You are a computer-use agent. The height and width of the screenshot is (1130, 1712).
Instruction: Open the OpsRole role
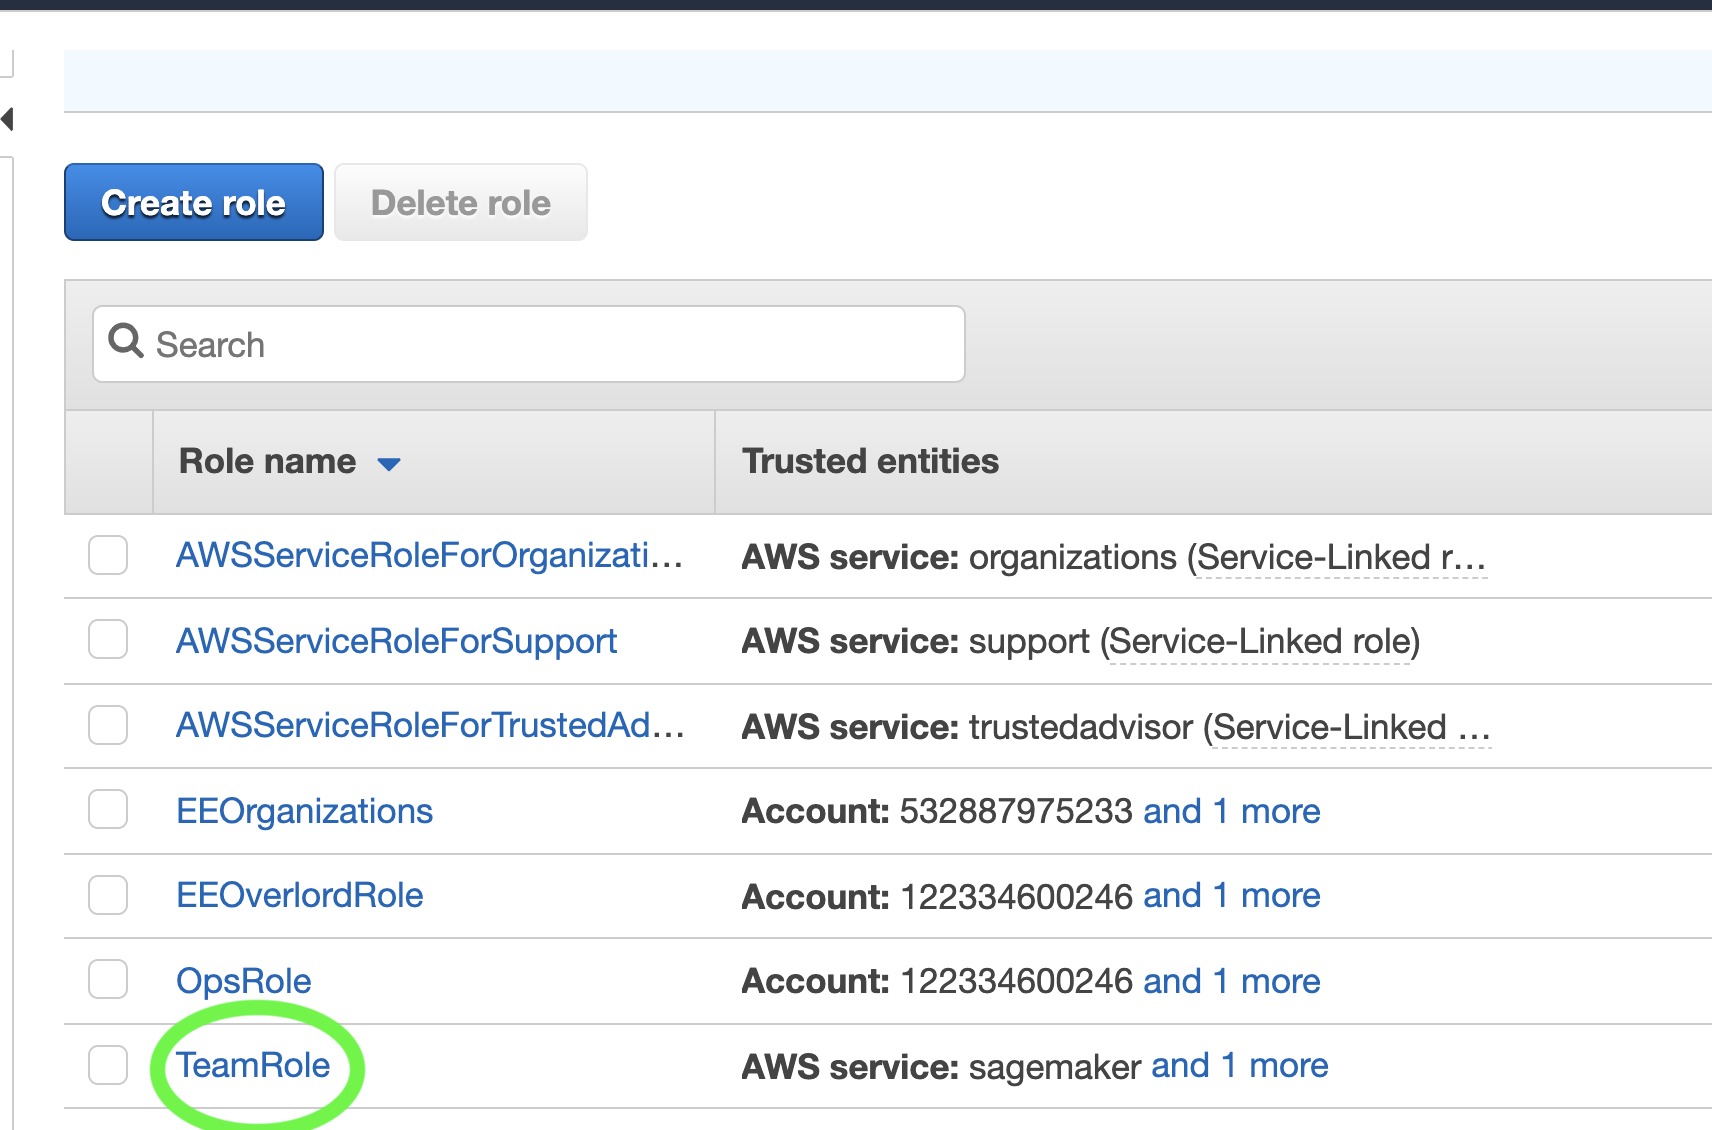coord(244,981)
